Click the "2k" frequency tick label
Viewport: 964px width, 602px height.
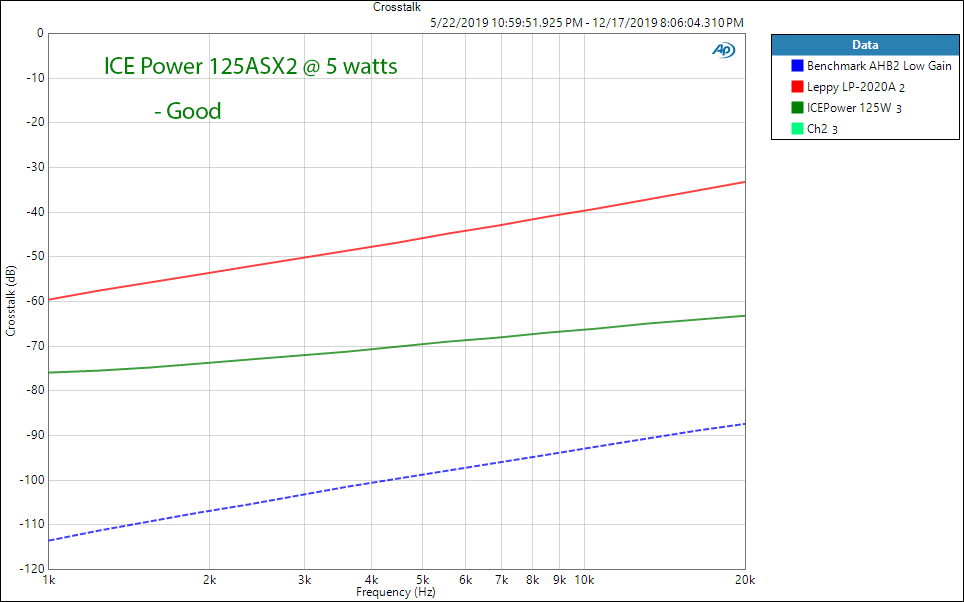(210, 580)
